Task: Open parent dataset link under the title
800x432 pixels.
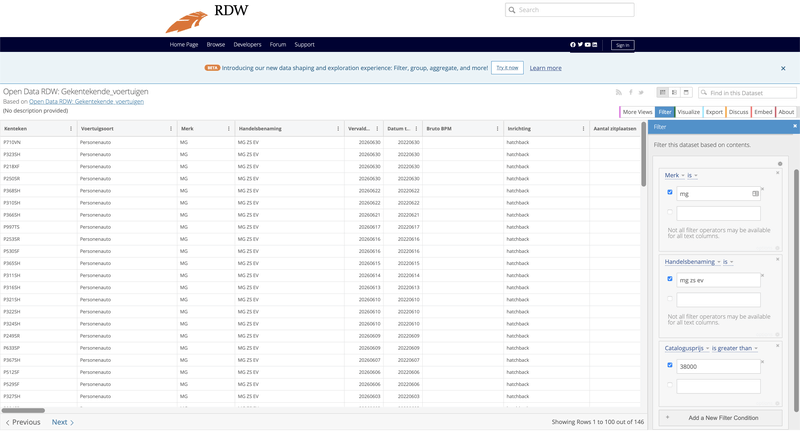Action: (x=86, y=101)
